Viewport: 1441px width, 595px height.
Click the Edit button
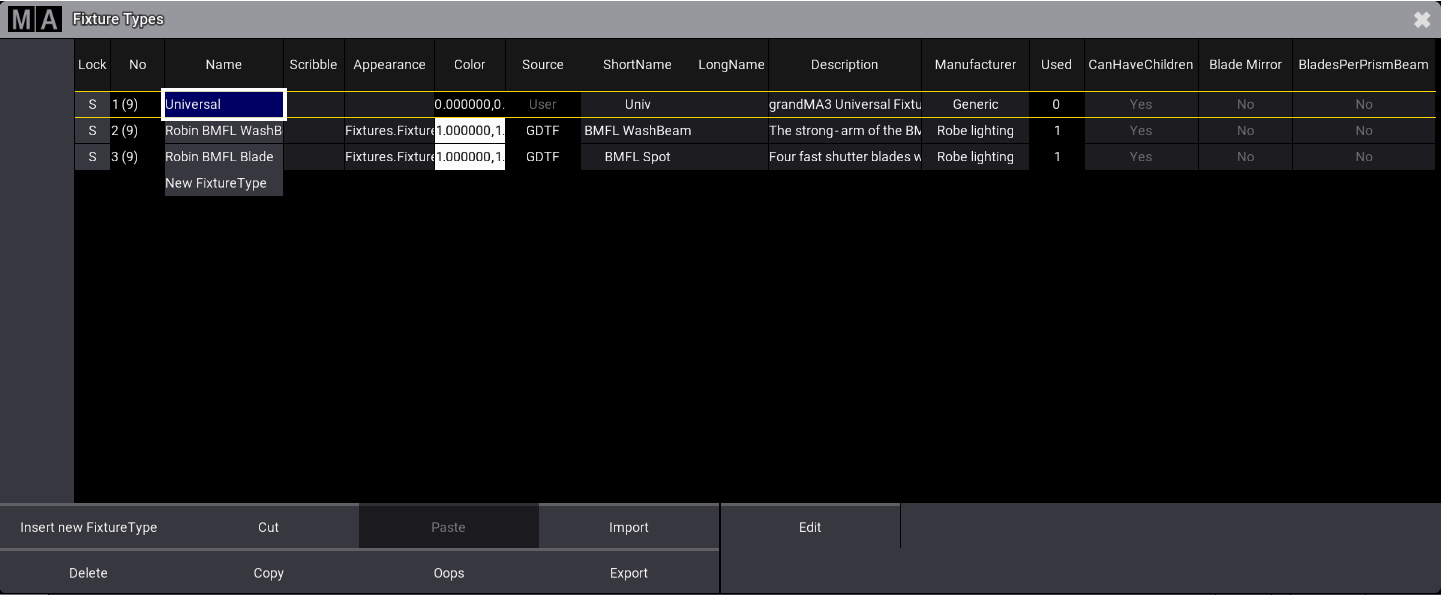810,527
